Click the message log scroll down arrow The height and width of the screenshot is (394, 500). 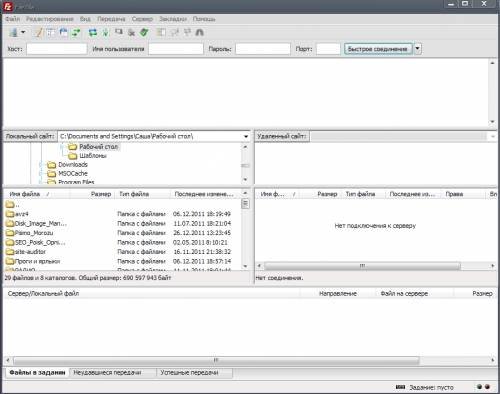pyautogui.click(x=493, y=122)
